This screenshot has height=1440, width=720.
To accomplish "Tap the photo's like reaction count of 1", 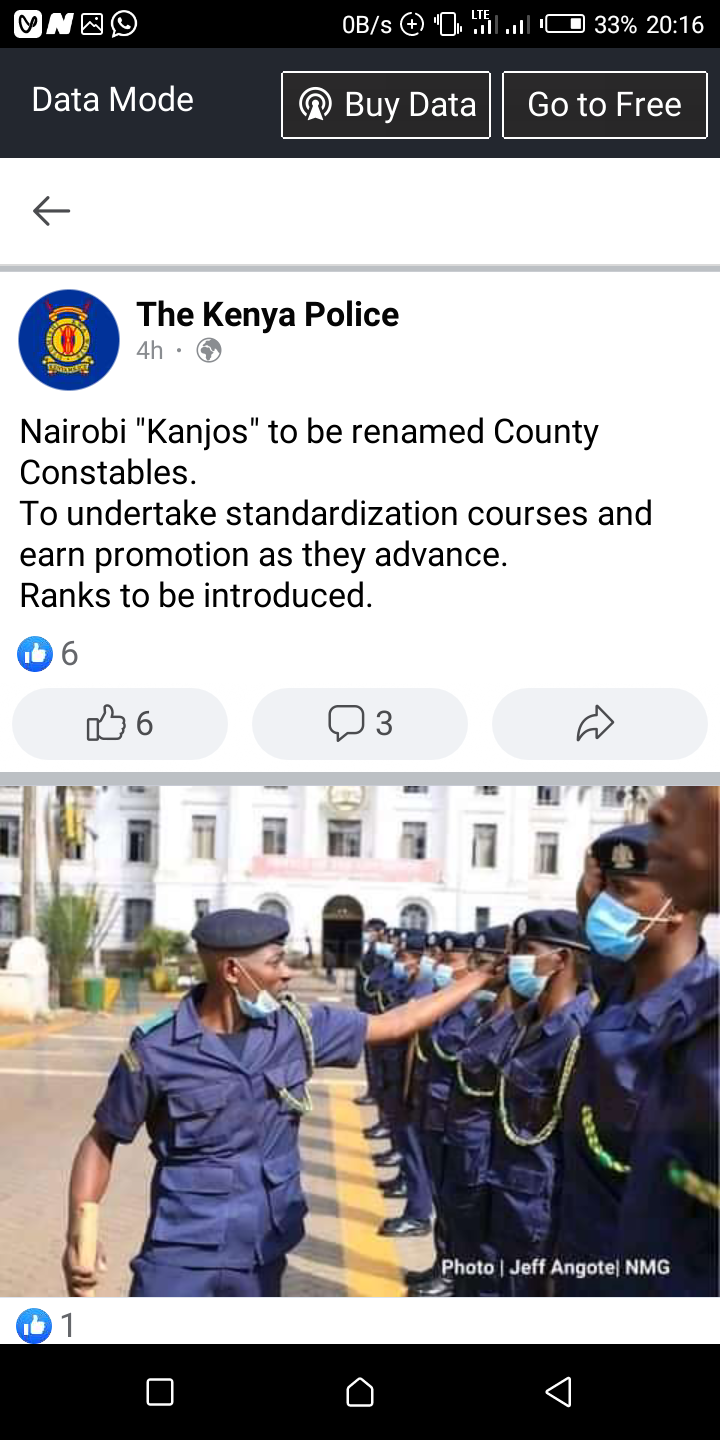I will pyautogui.click(x=47, y=1326).
